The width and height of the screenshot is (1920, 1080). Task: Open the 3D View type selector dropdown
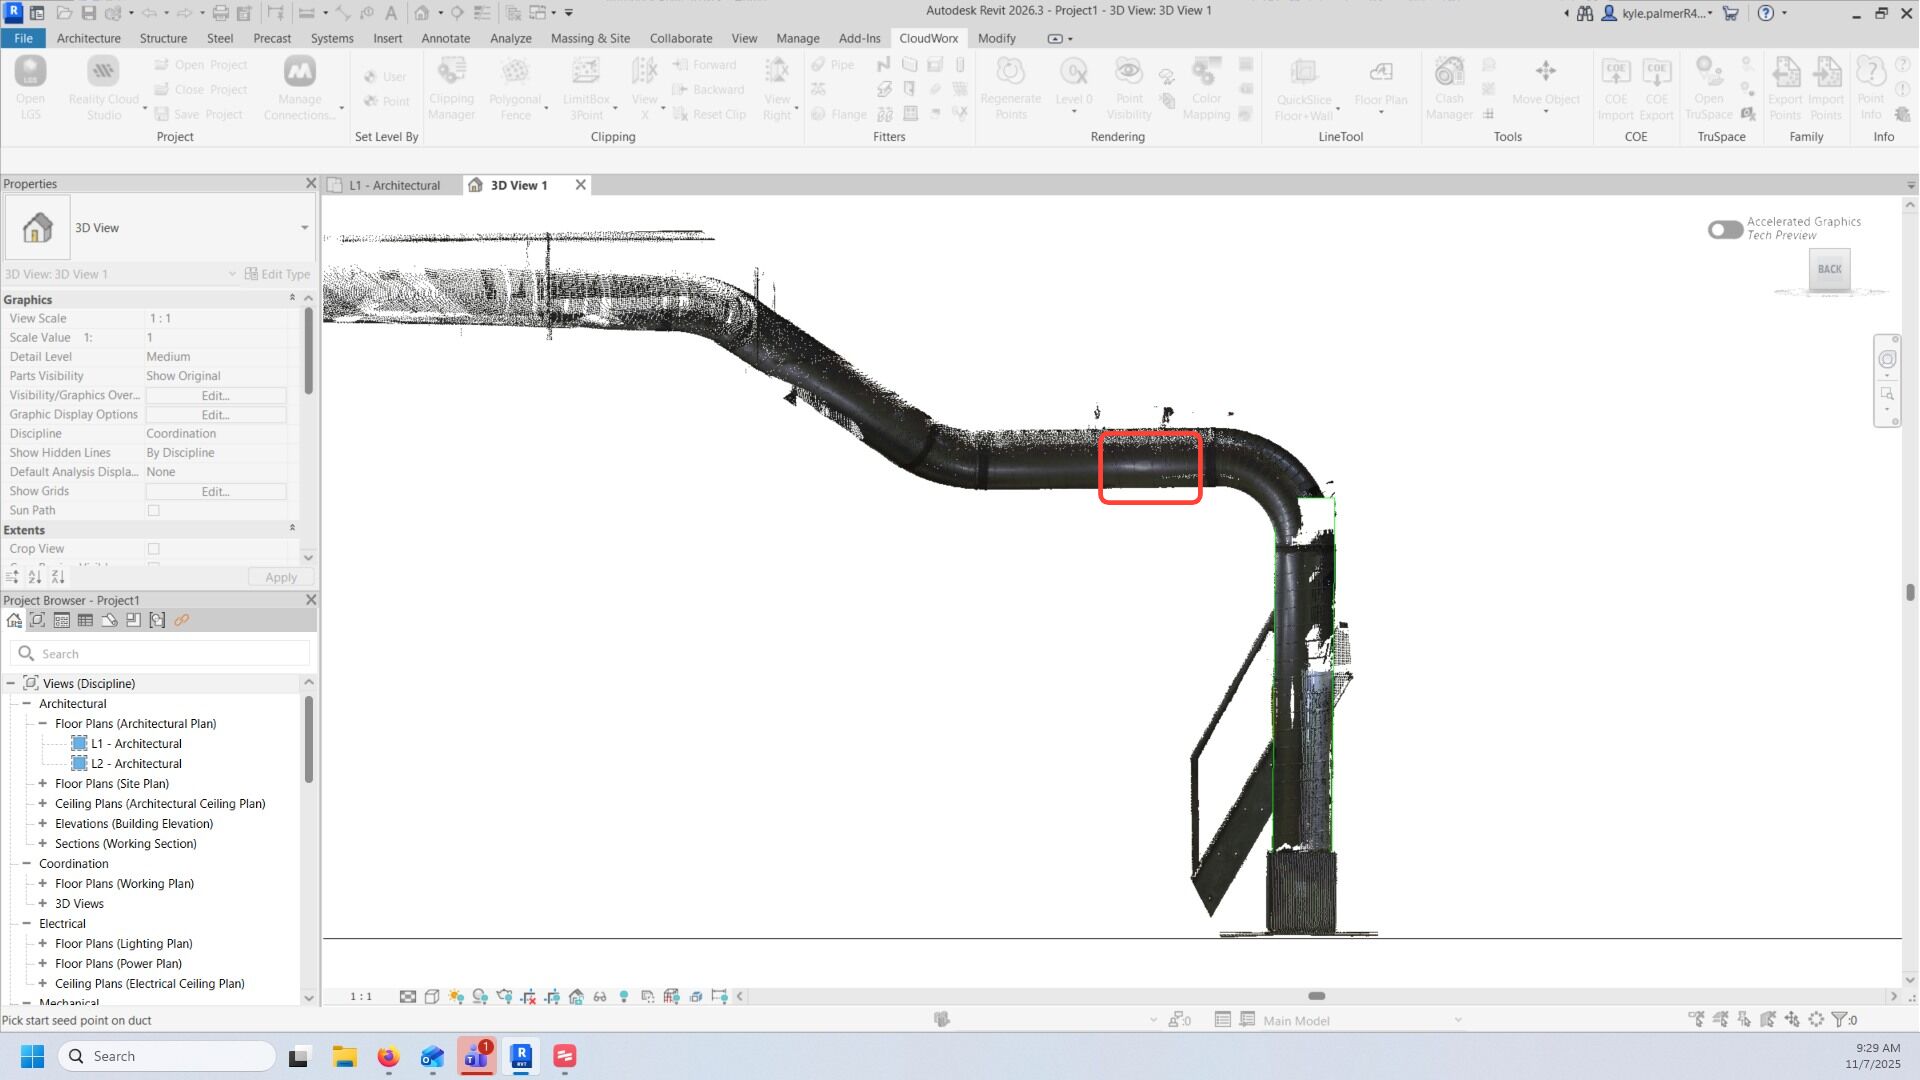coord(304,228)
